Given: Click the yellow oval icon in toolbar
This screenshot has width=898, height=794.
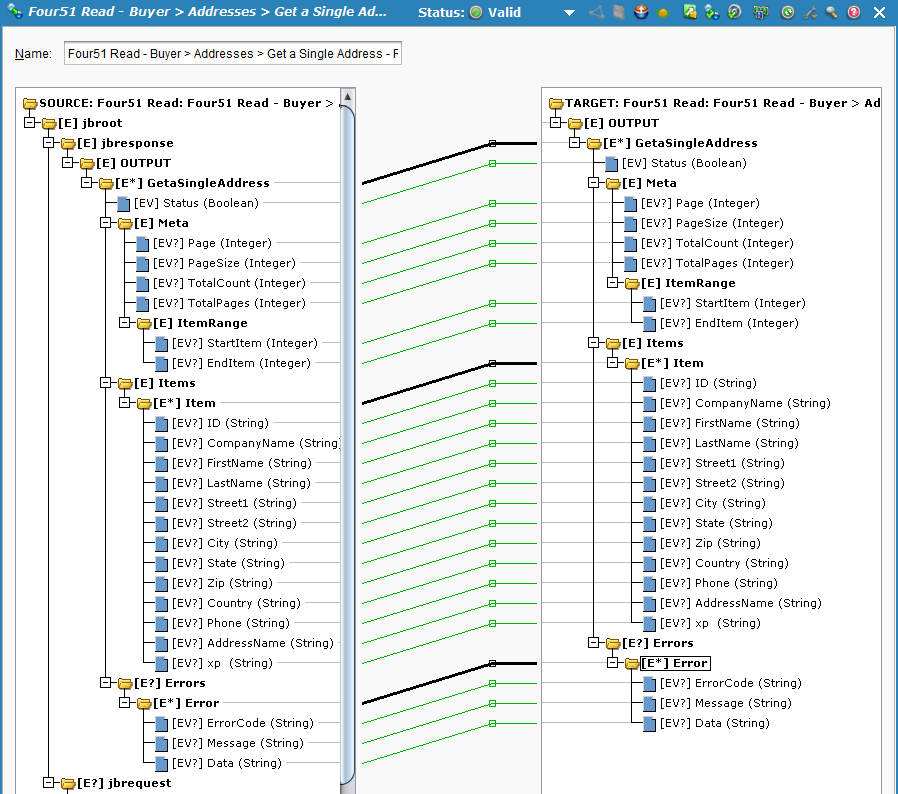Looking at the screenshot, I should pyautogui.click(x=664, y=13).
